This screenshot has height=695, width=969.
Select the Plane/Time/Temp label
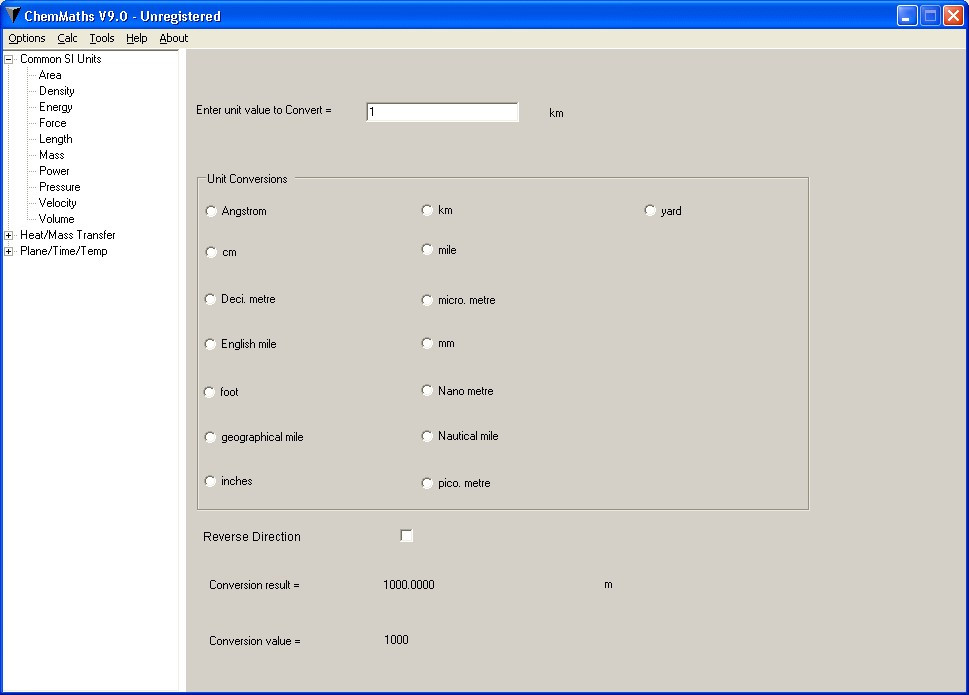click(x=64, y=251)
